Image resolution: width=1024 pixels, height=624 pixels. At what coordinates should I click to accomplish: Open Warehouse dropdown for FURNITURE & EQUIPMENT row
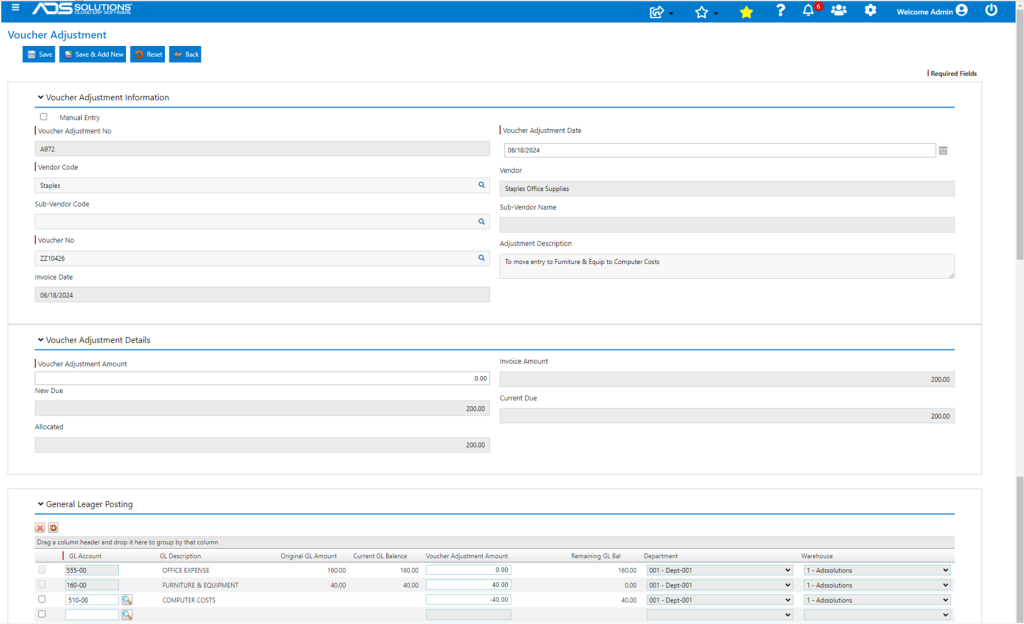point(877,585)
